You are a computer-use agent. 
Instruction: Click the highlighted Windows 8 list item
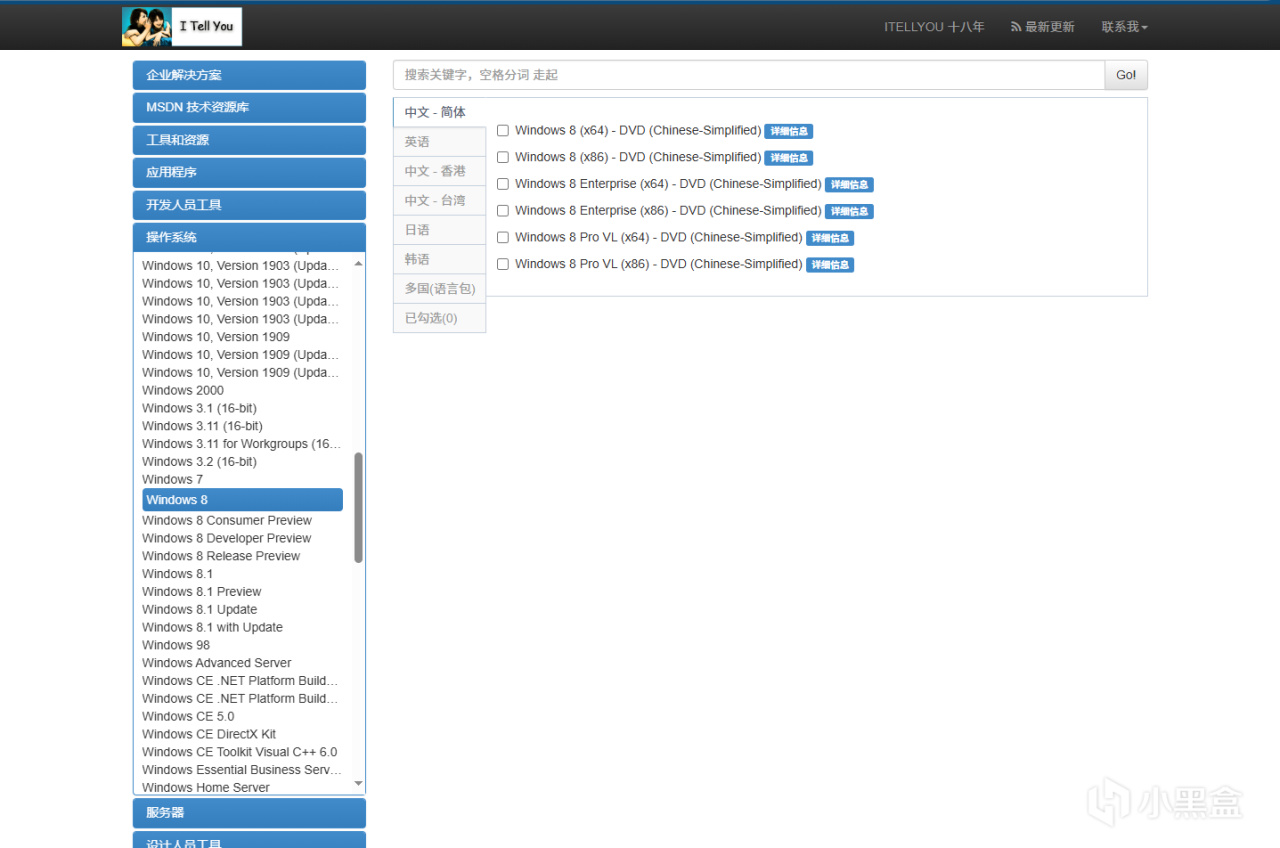[242, 500]
